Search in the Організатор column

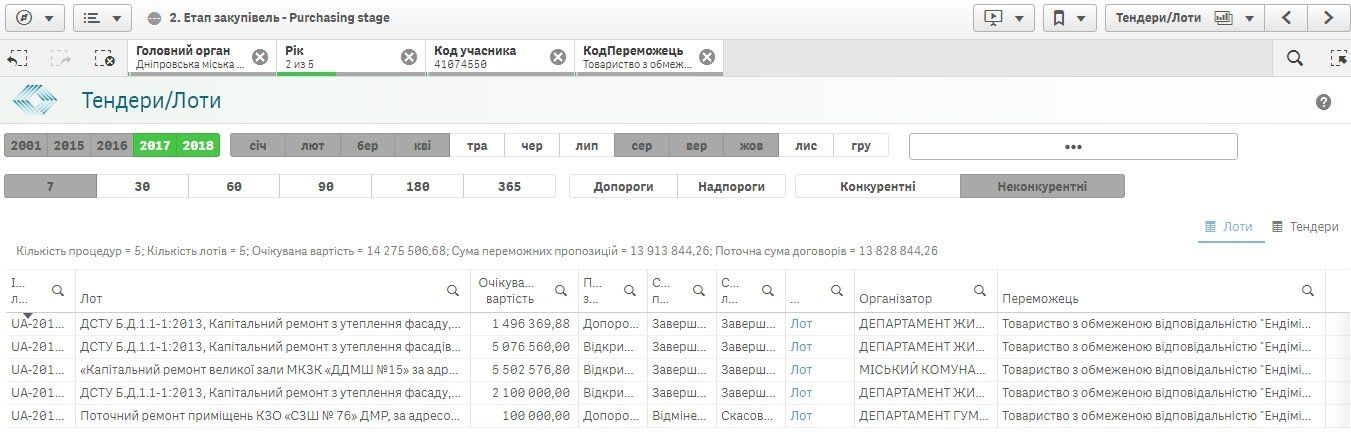click(x=981, y=290)
